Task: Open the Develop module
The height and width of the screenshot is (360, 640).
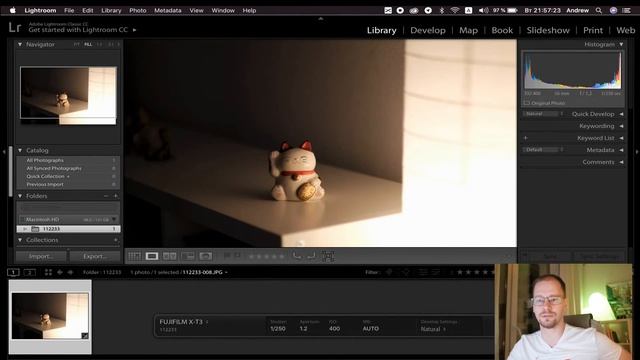Action: click(x=428, y=30)
